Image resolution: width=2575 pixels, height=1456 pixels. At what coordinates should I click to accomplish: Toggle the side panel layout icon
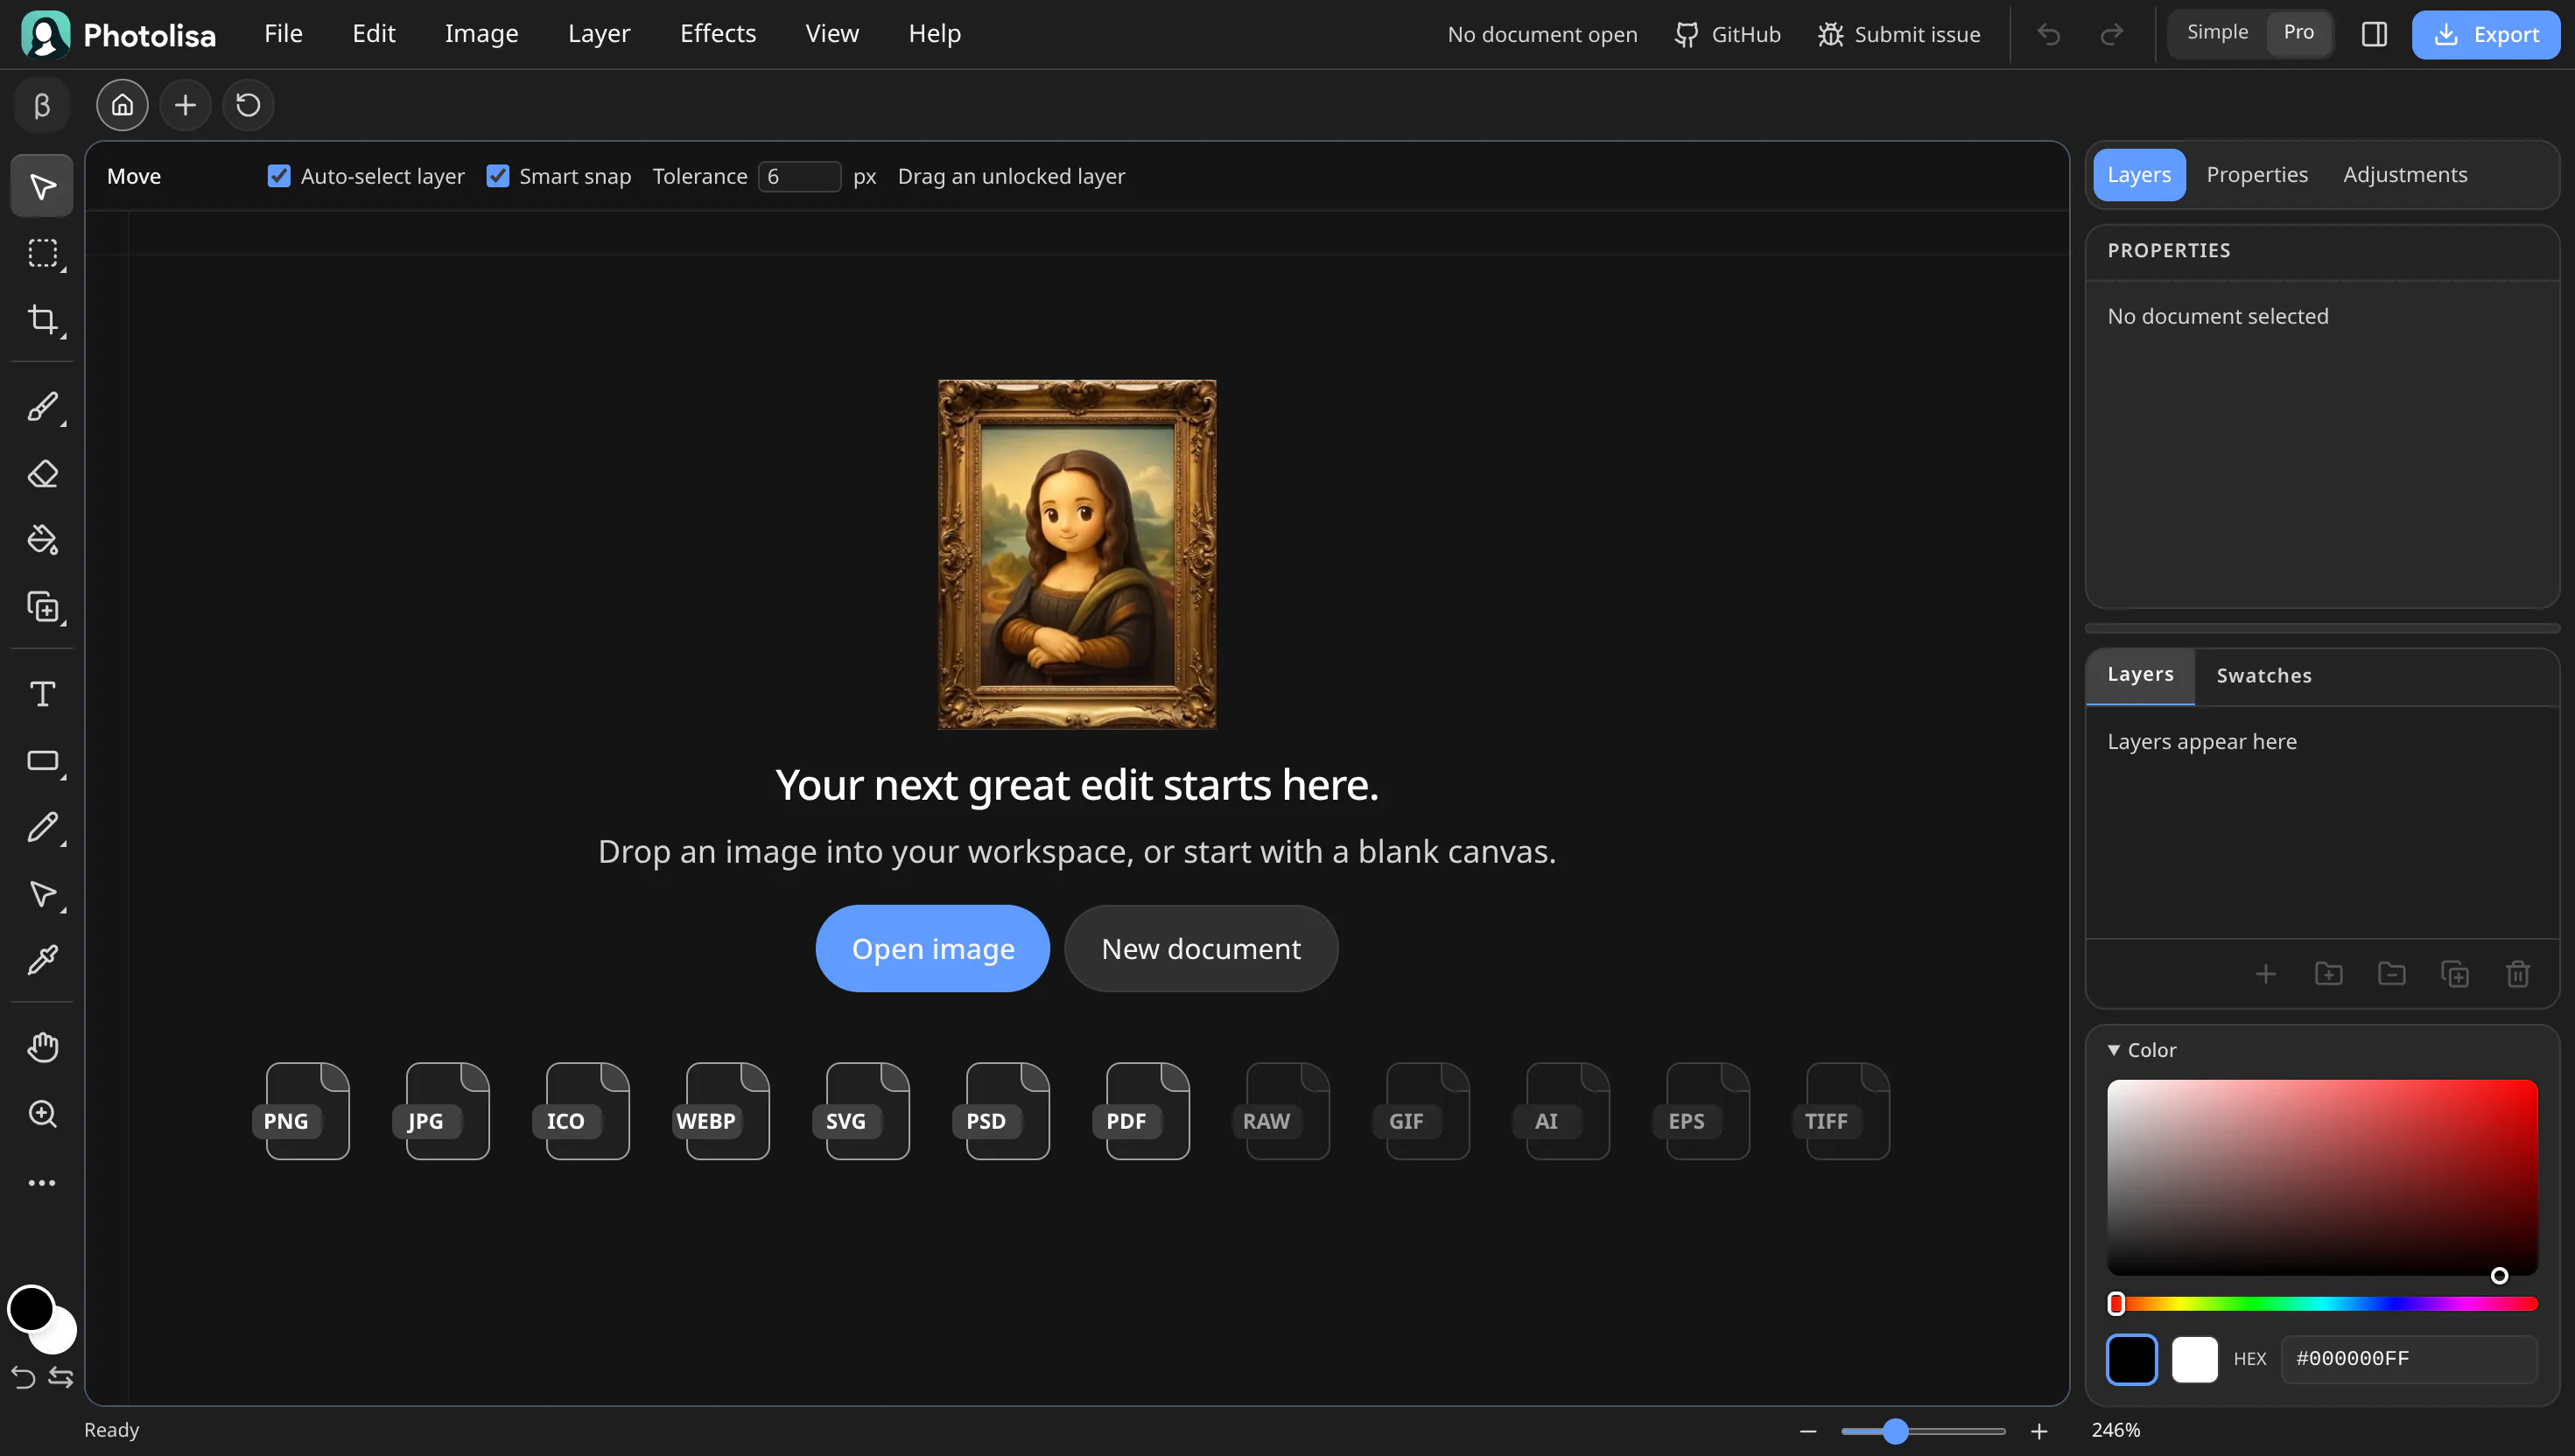click(2374, 34)
